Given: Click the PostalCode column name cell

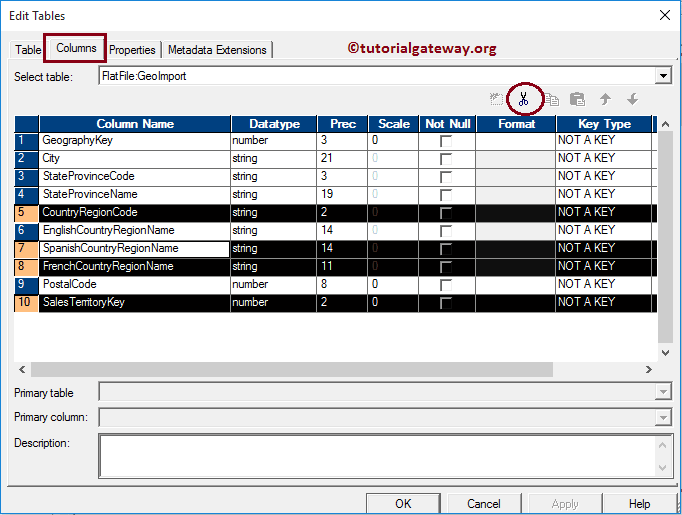Looking at the screenshot, I should 135,285.
